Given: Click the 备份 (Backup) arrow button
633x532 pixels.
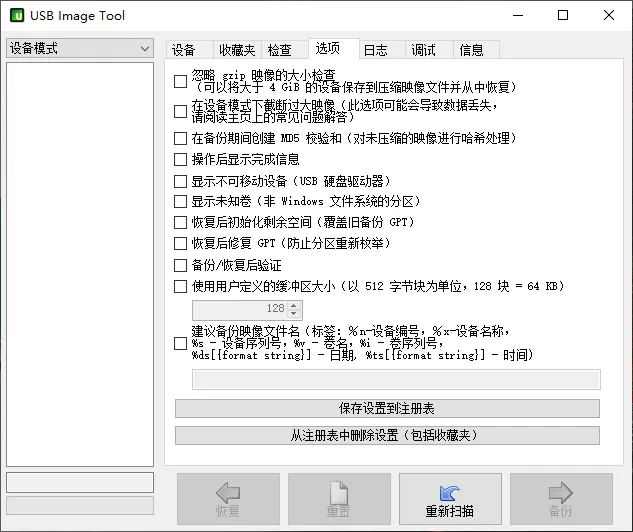Looking at the screenshot, I should coord(561,499).
